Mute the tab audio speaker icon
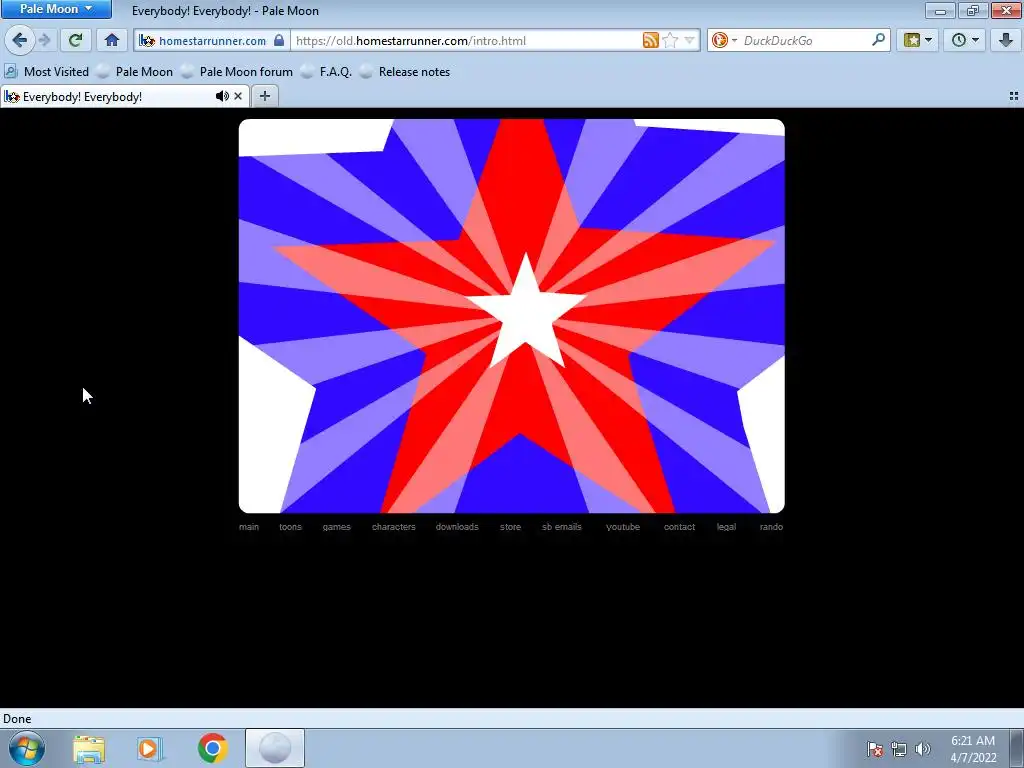 point(222,96)
